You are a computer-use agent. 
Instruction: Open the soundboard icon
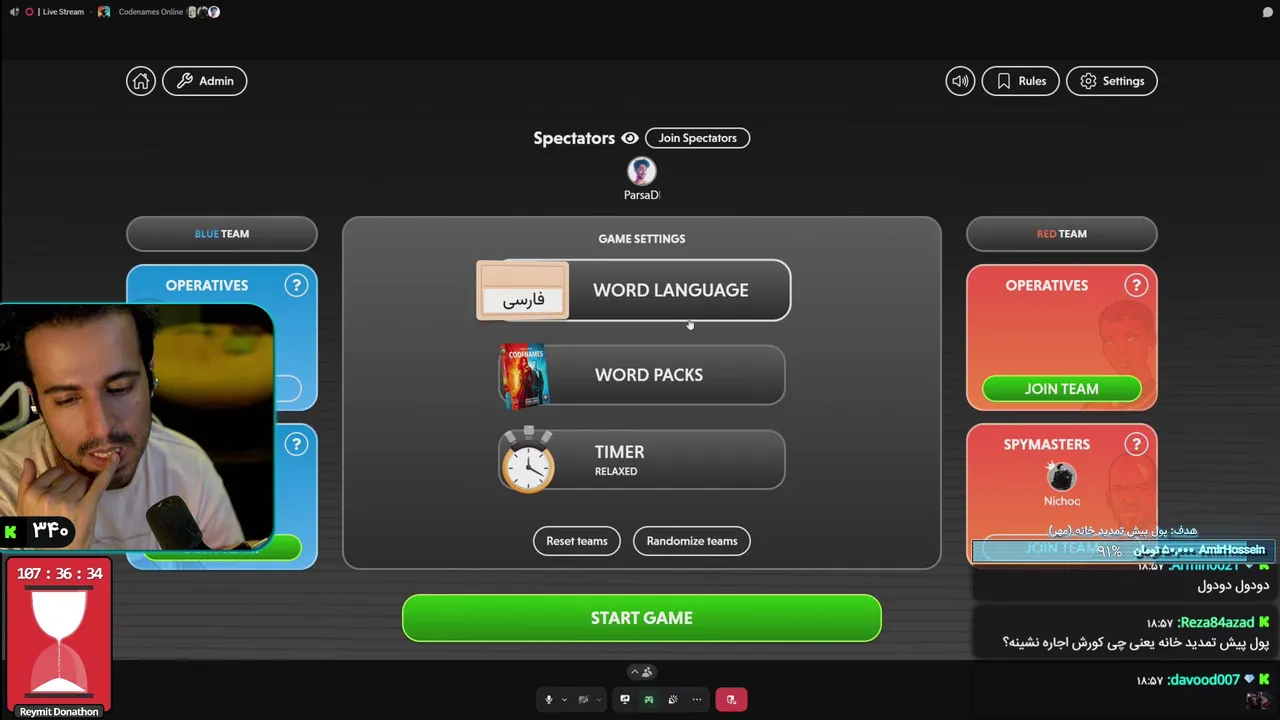673,700
